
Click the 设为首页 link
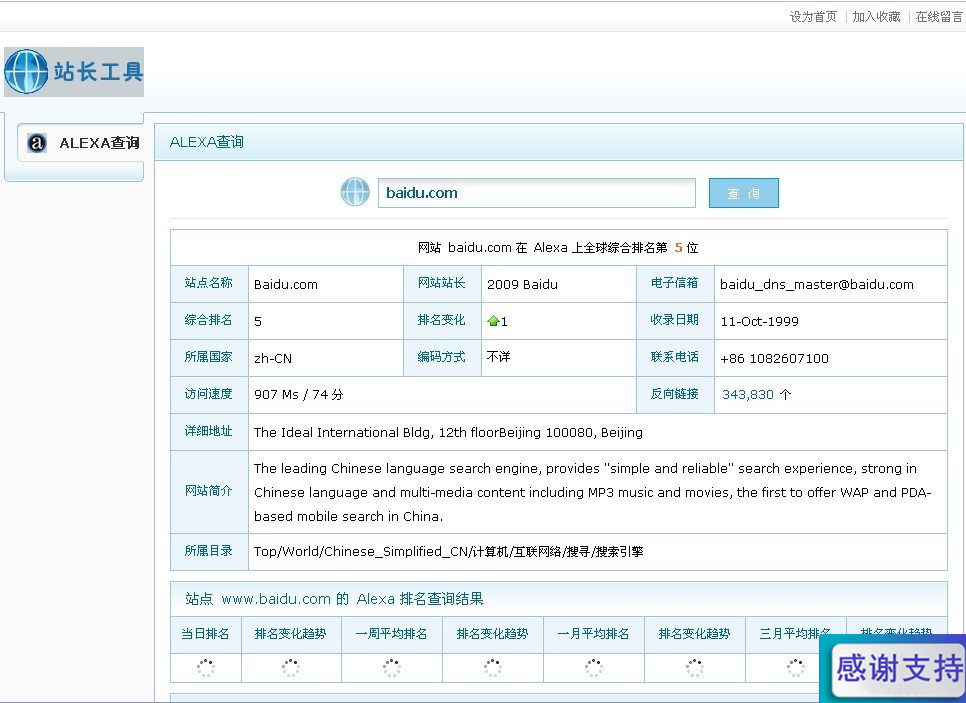coord(813,17)
